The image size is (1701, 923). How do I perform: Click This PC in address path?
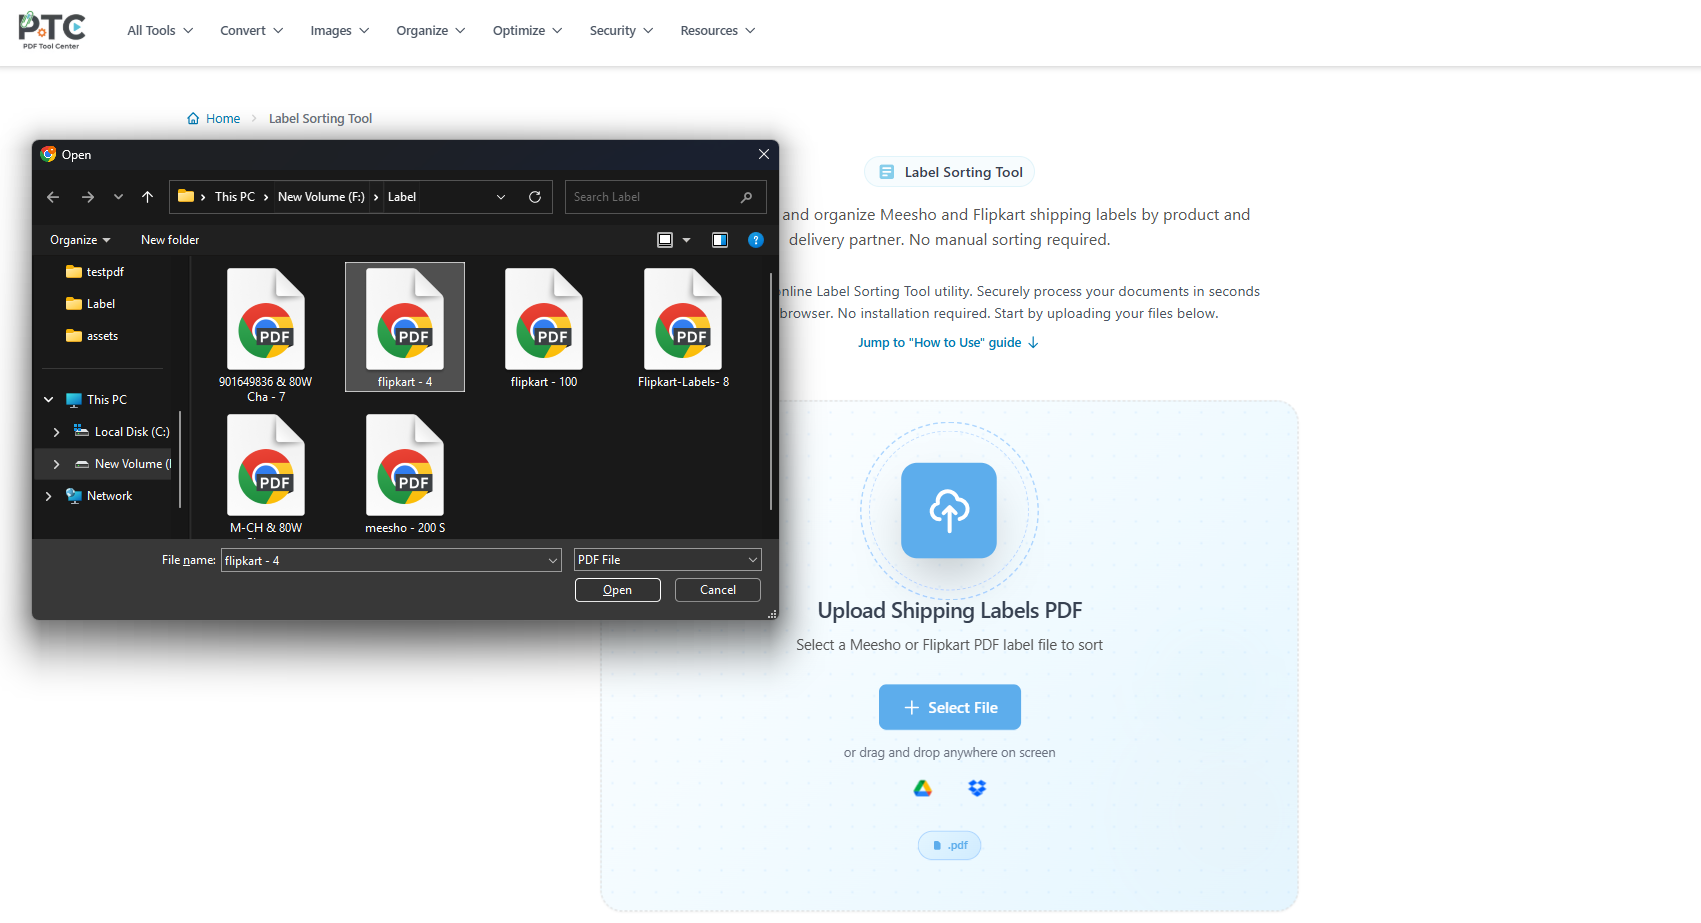(235, 197)
